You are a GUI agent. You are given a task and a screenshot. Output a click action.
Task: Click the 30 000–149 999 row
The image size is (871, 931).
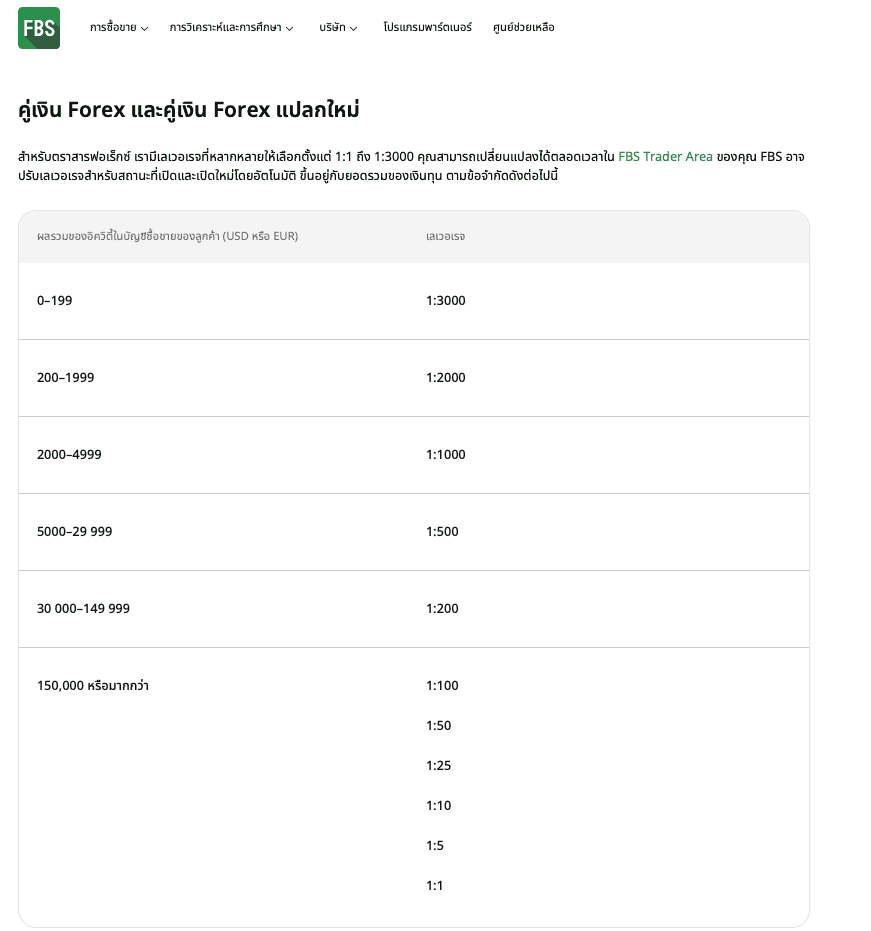click(85, 608)
